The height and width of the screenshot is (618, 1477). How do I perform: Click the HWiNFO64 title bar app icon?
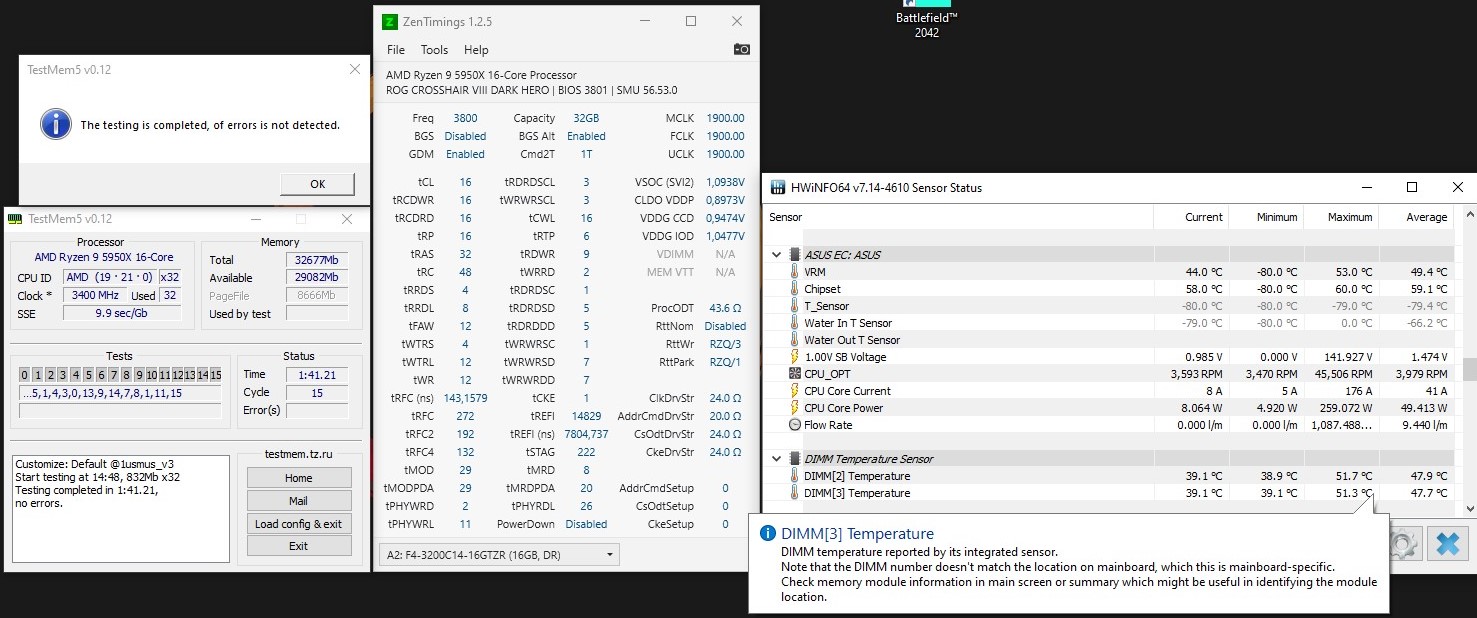pyautogui.click(x=777, y=187)
